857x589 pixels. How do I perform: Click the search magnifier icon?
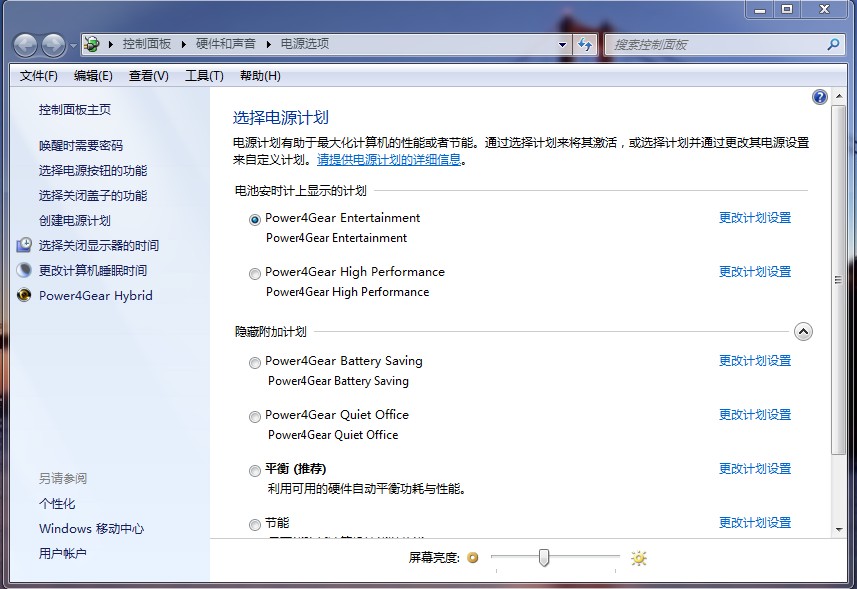tap(833, 44)
